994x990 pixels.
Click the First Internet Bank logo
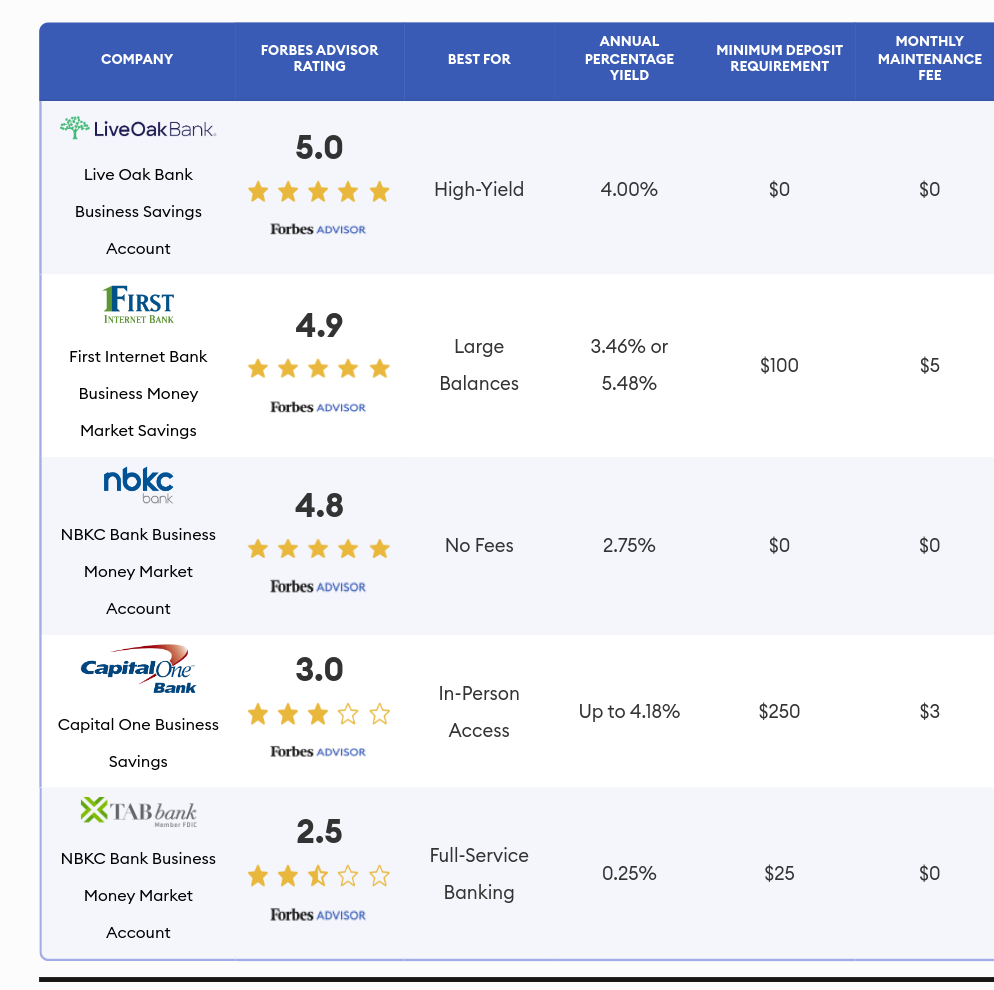138,305
